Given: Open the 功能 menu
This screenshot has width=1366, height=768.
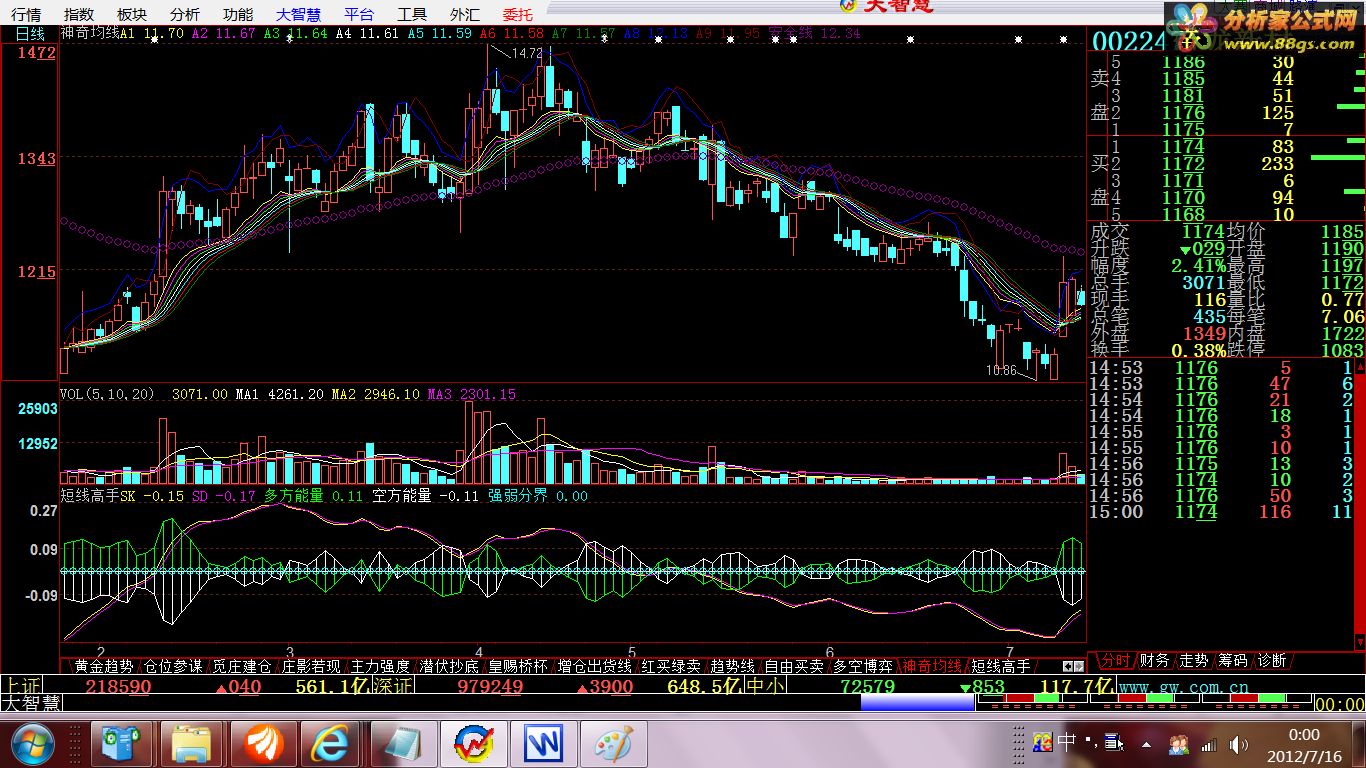Looking at the screenshot, I should pyautogui.click(x=238, y=14).
